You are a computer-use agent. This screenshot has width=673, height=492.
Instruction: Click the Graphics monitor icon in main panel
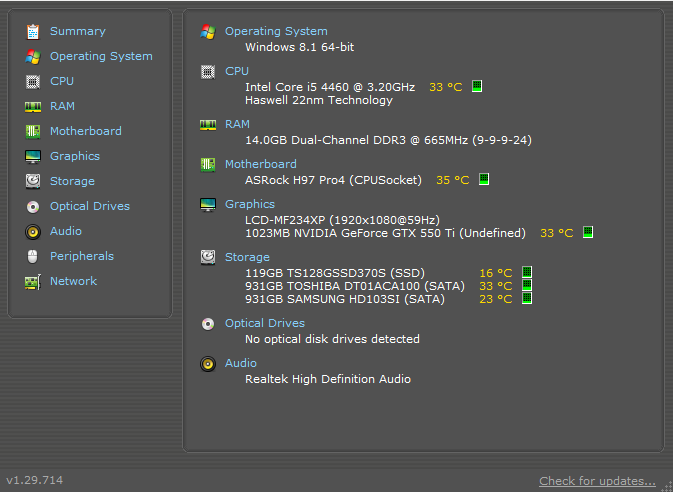tap(208, 205)
